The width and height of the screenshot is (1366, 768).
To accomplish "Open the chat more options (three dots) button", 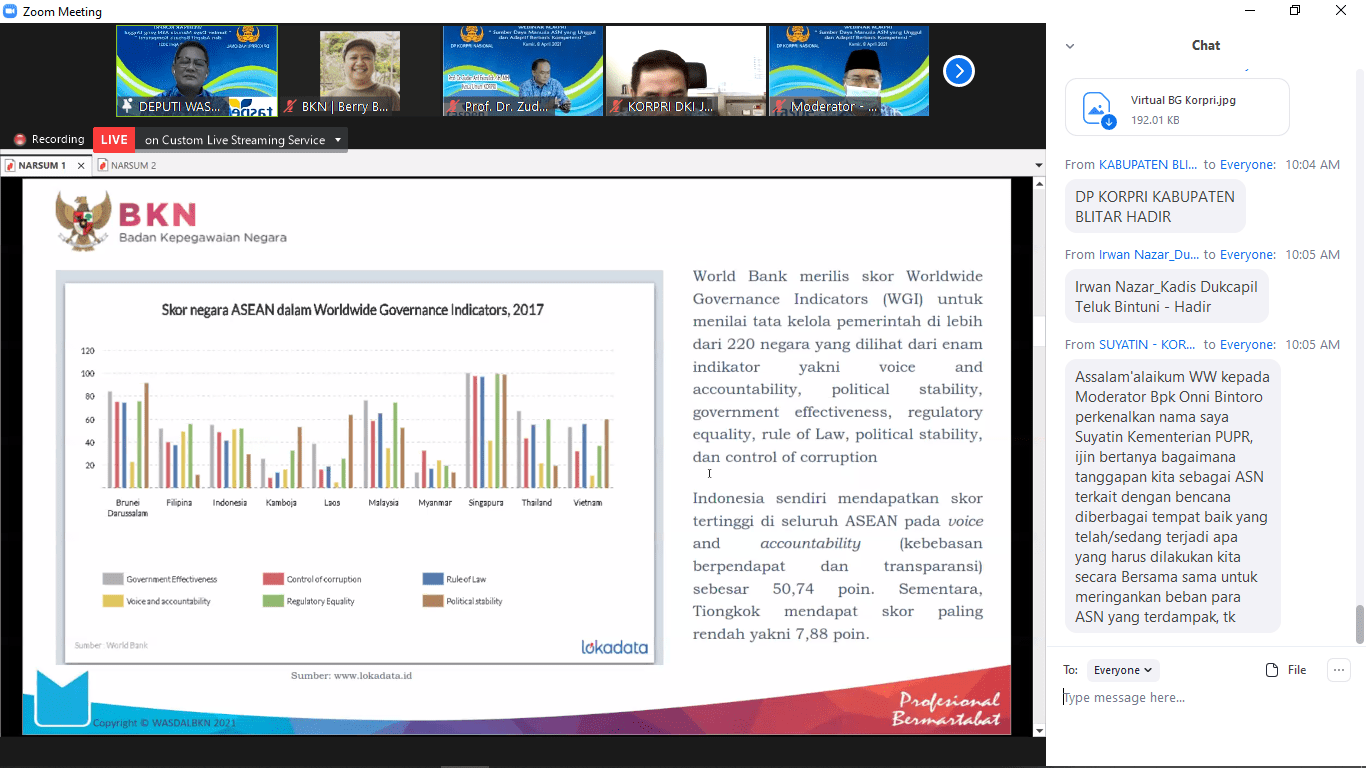I will 1339,670.
